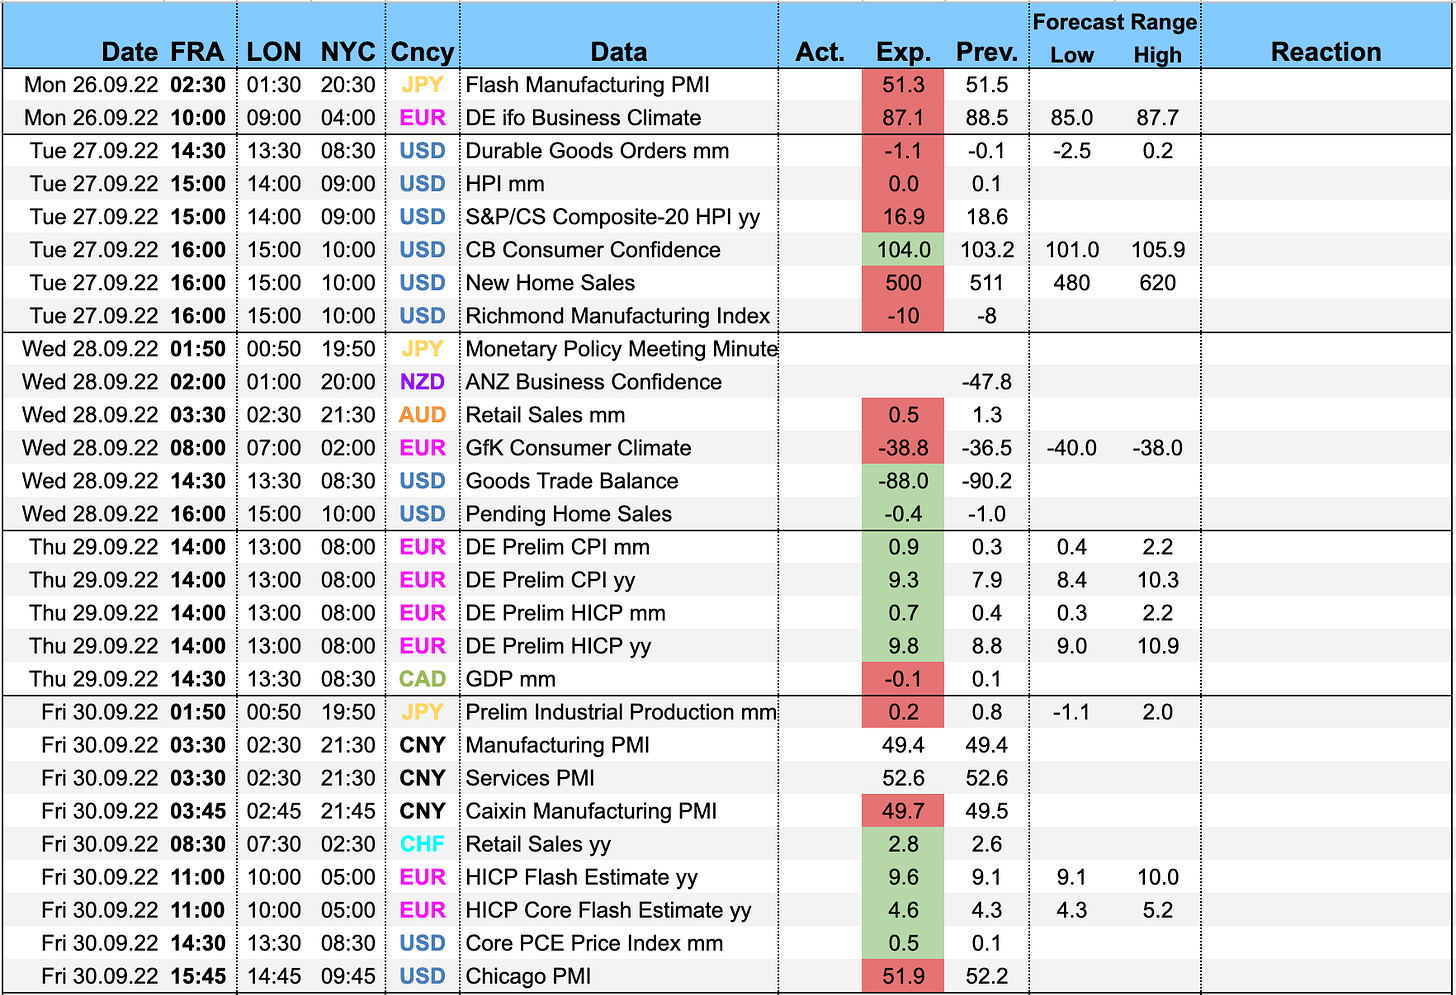
Task: Select the LON column header
Action: pyautogui.click(x=274, y=52)
